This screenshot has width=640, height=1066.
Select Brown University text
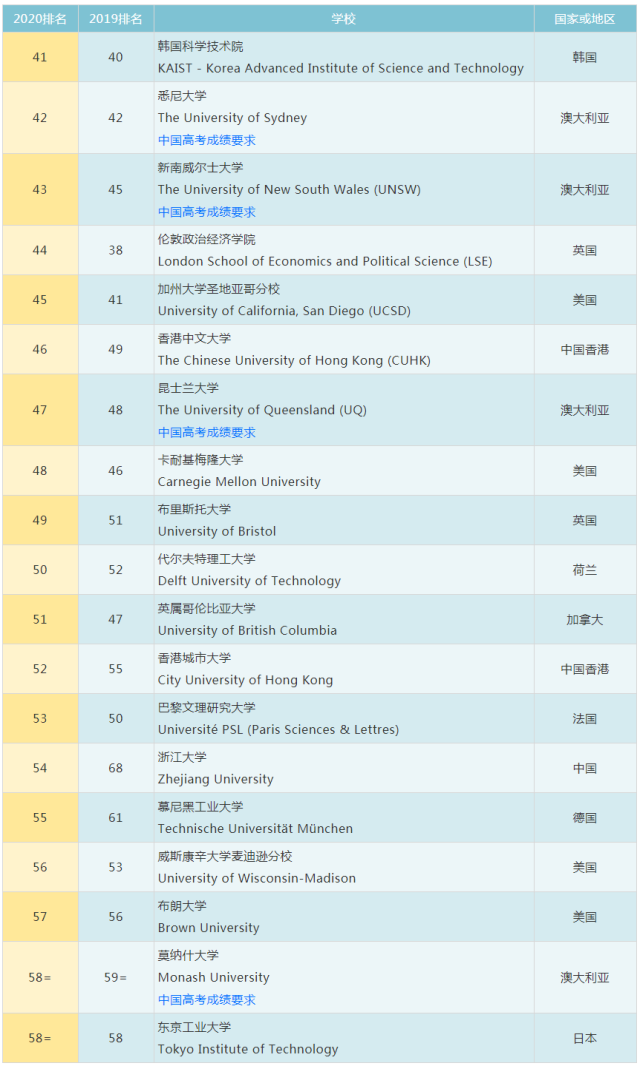[x=209, y=928]
